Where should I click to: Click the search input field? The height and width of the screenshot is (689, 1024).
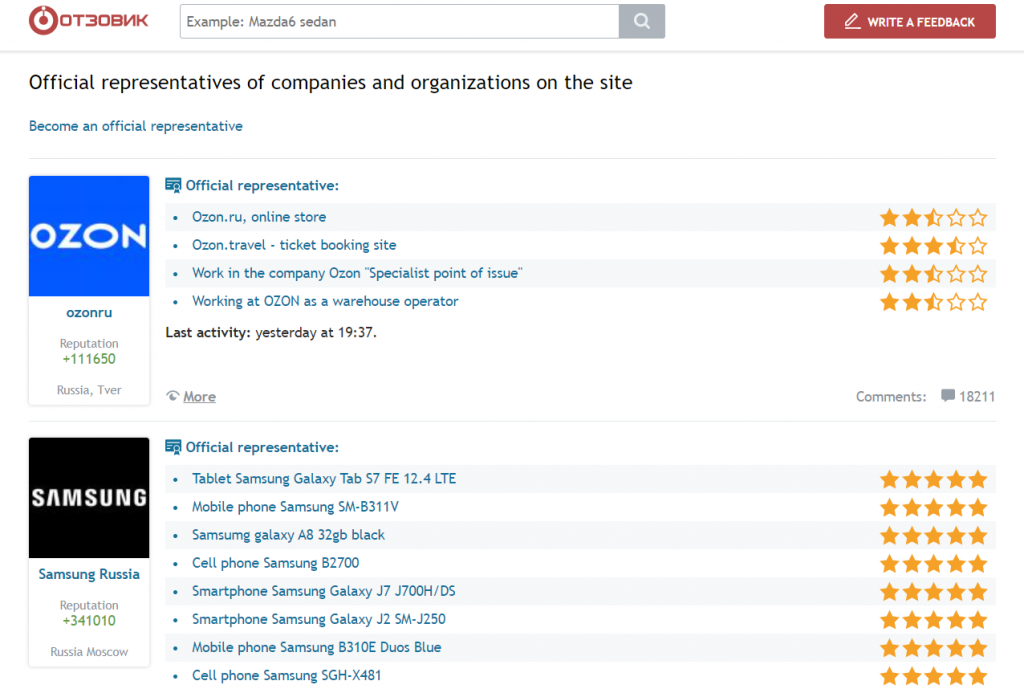click(x=400, y=22)
